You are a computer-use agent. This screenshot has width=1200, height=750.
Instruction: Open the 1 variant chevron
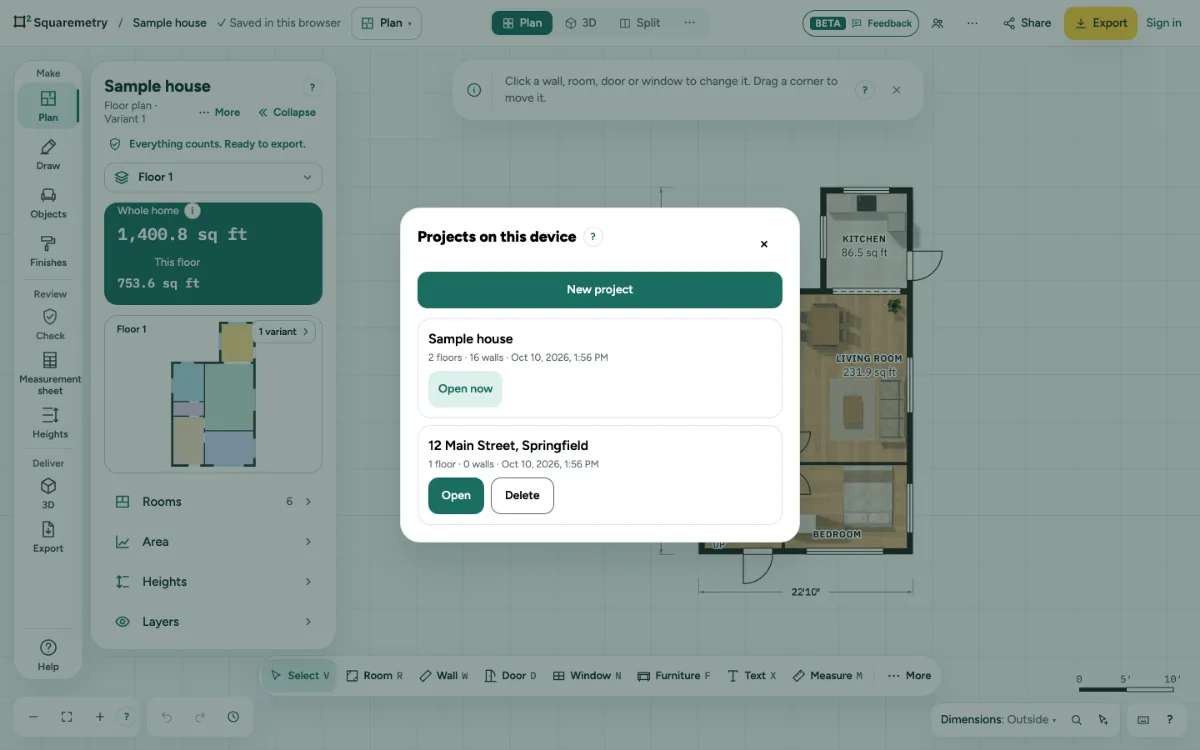pos(284,331)
